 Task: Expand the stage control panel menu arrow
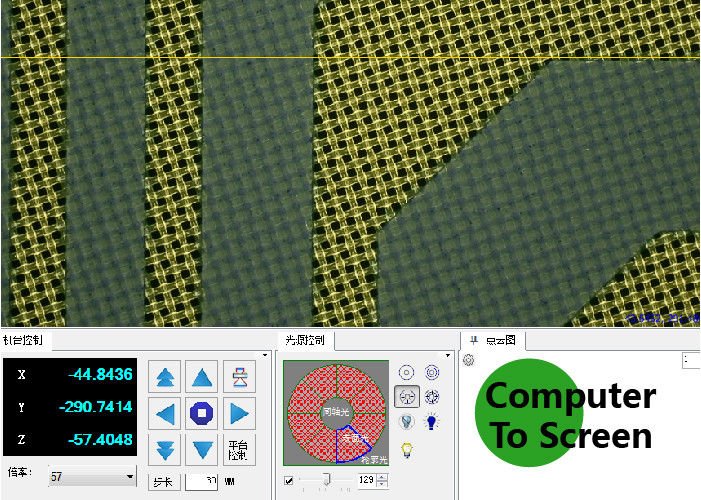tap(265, 354)
